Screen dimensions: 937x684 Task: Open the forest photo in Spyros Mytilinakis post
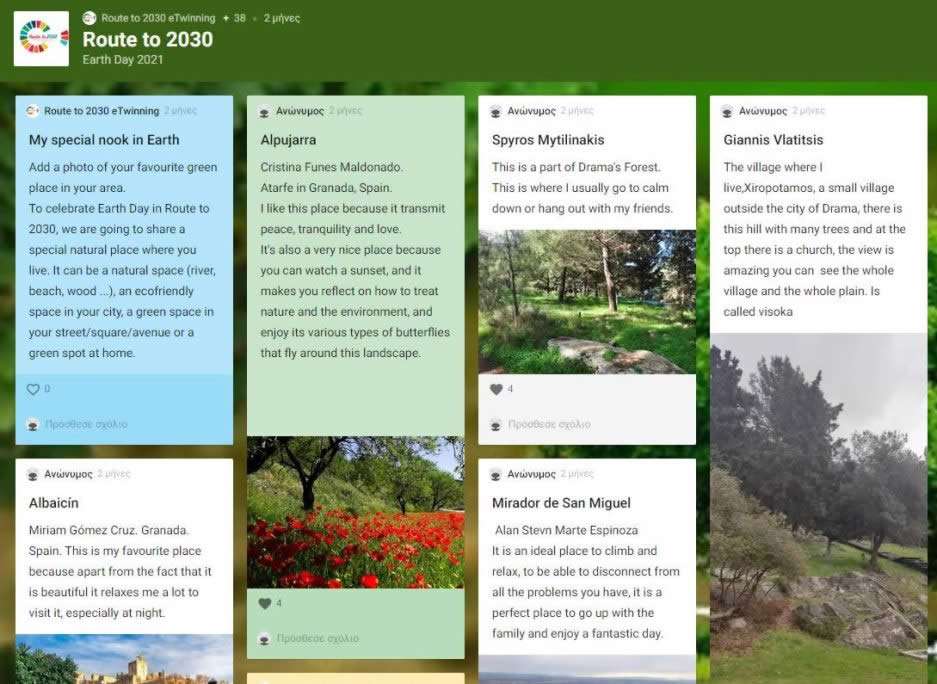click(587, 302)
